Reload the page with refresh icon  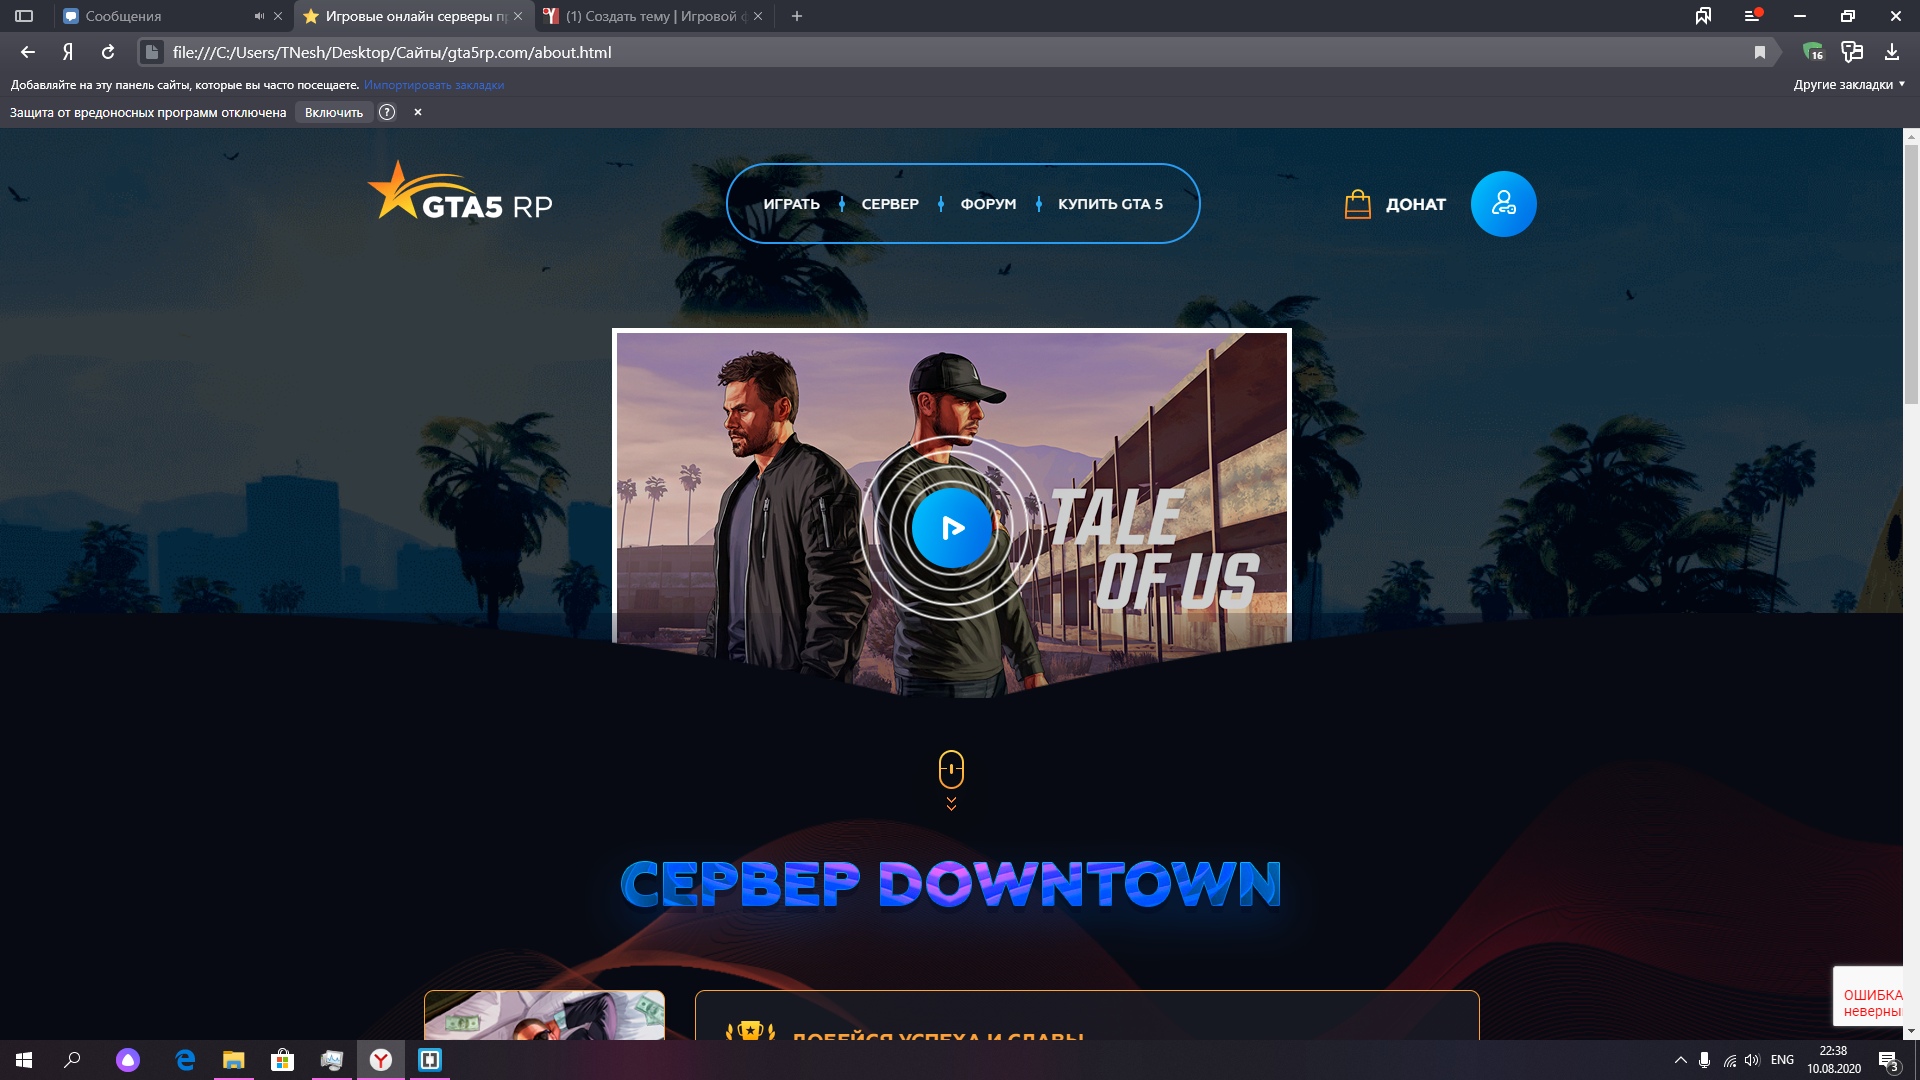point(108,52)
